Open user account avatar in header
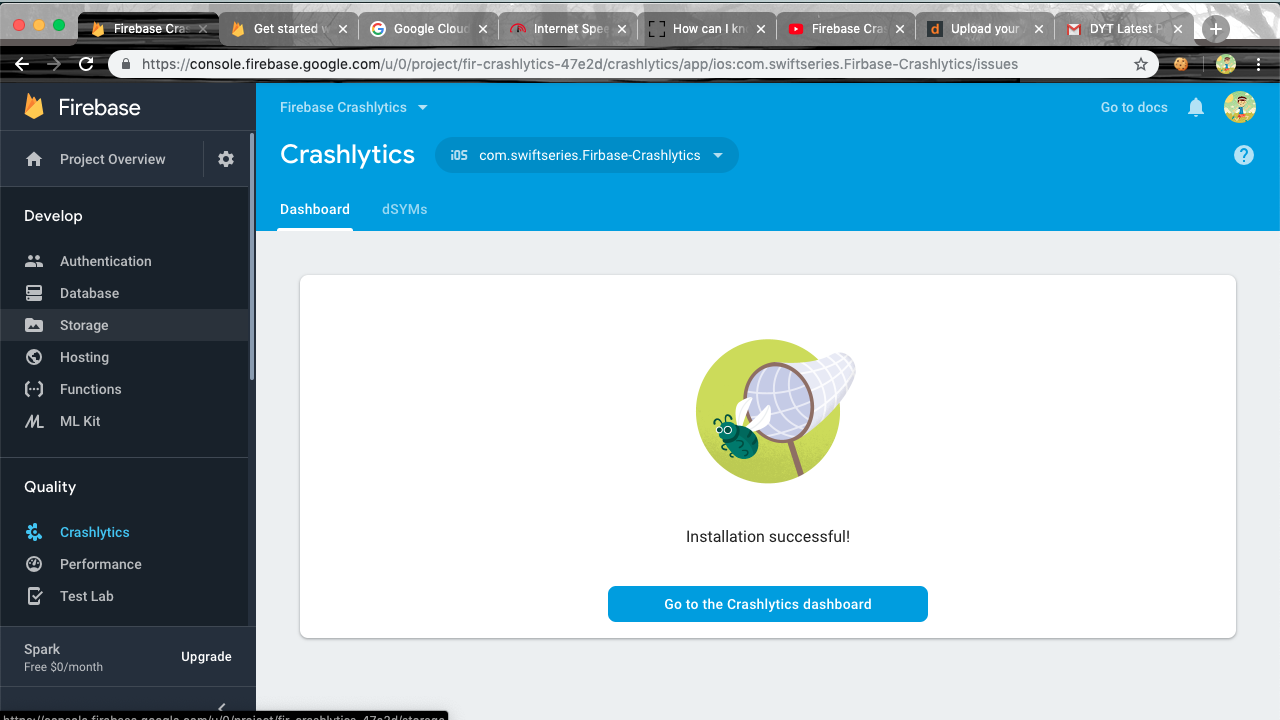Viewport: 1280px width, 720px height. (x=1239, y=107)
